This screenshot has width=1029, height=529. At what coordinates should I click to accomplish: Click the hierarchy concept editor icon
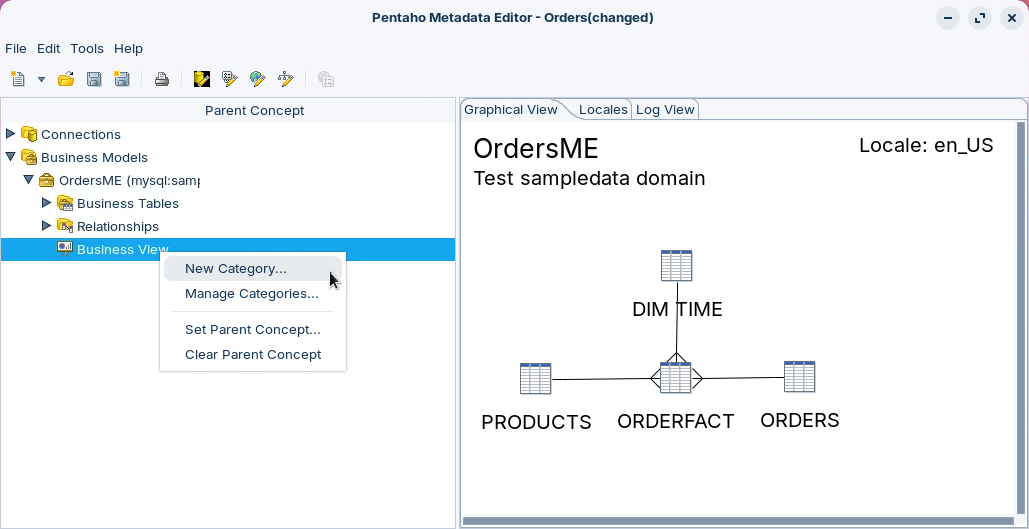click(x=286, y=79)
